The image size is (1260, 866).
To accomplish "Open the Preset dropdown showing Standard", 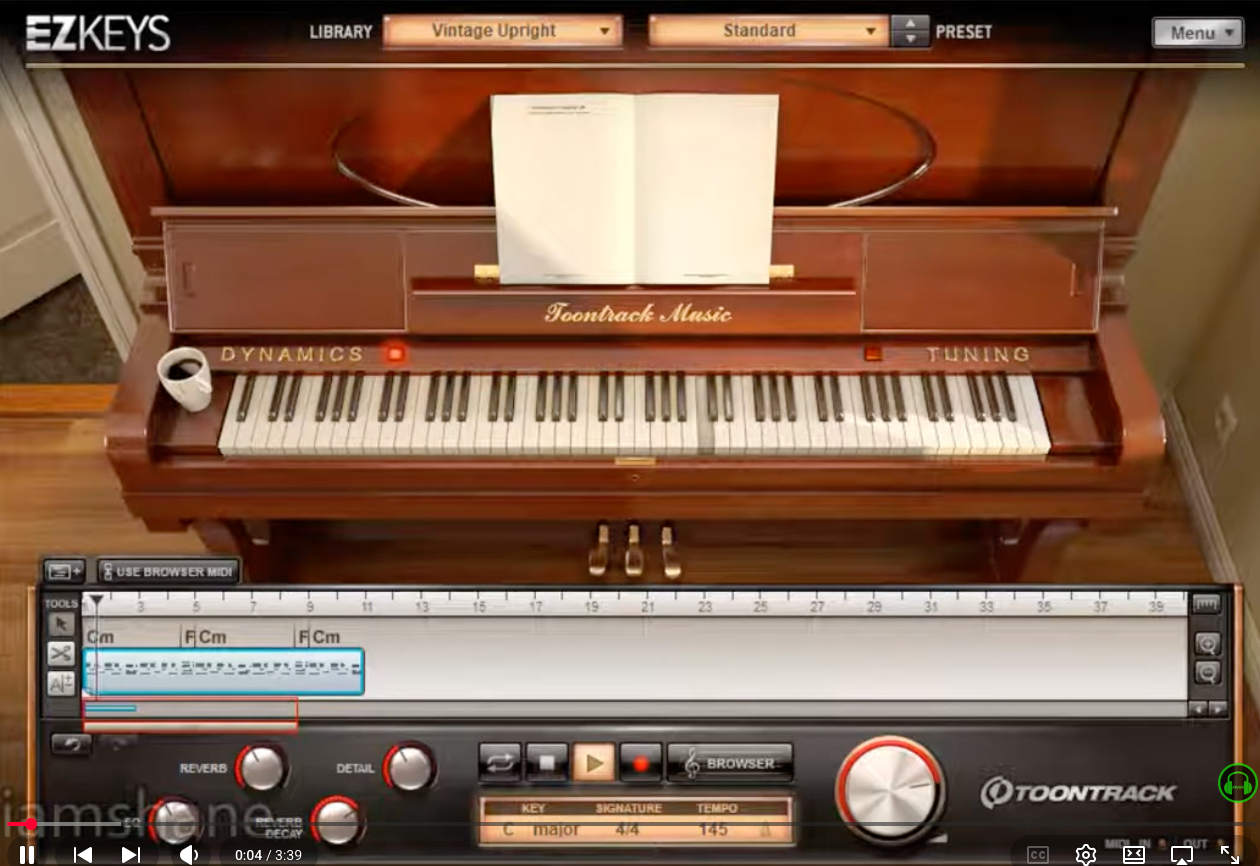I will (768, 31).
